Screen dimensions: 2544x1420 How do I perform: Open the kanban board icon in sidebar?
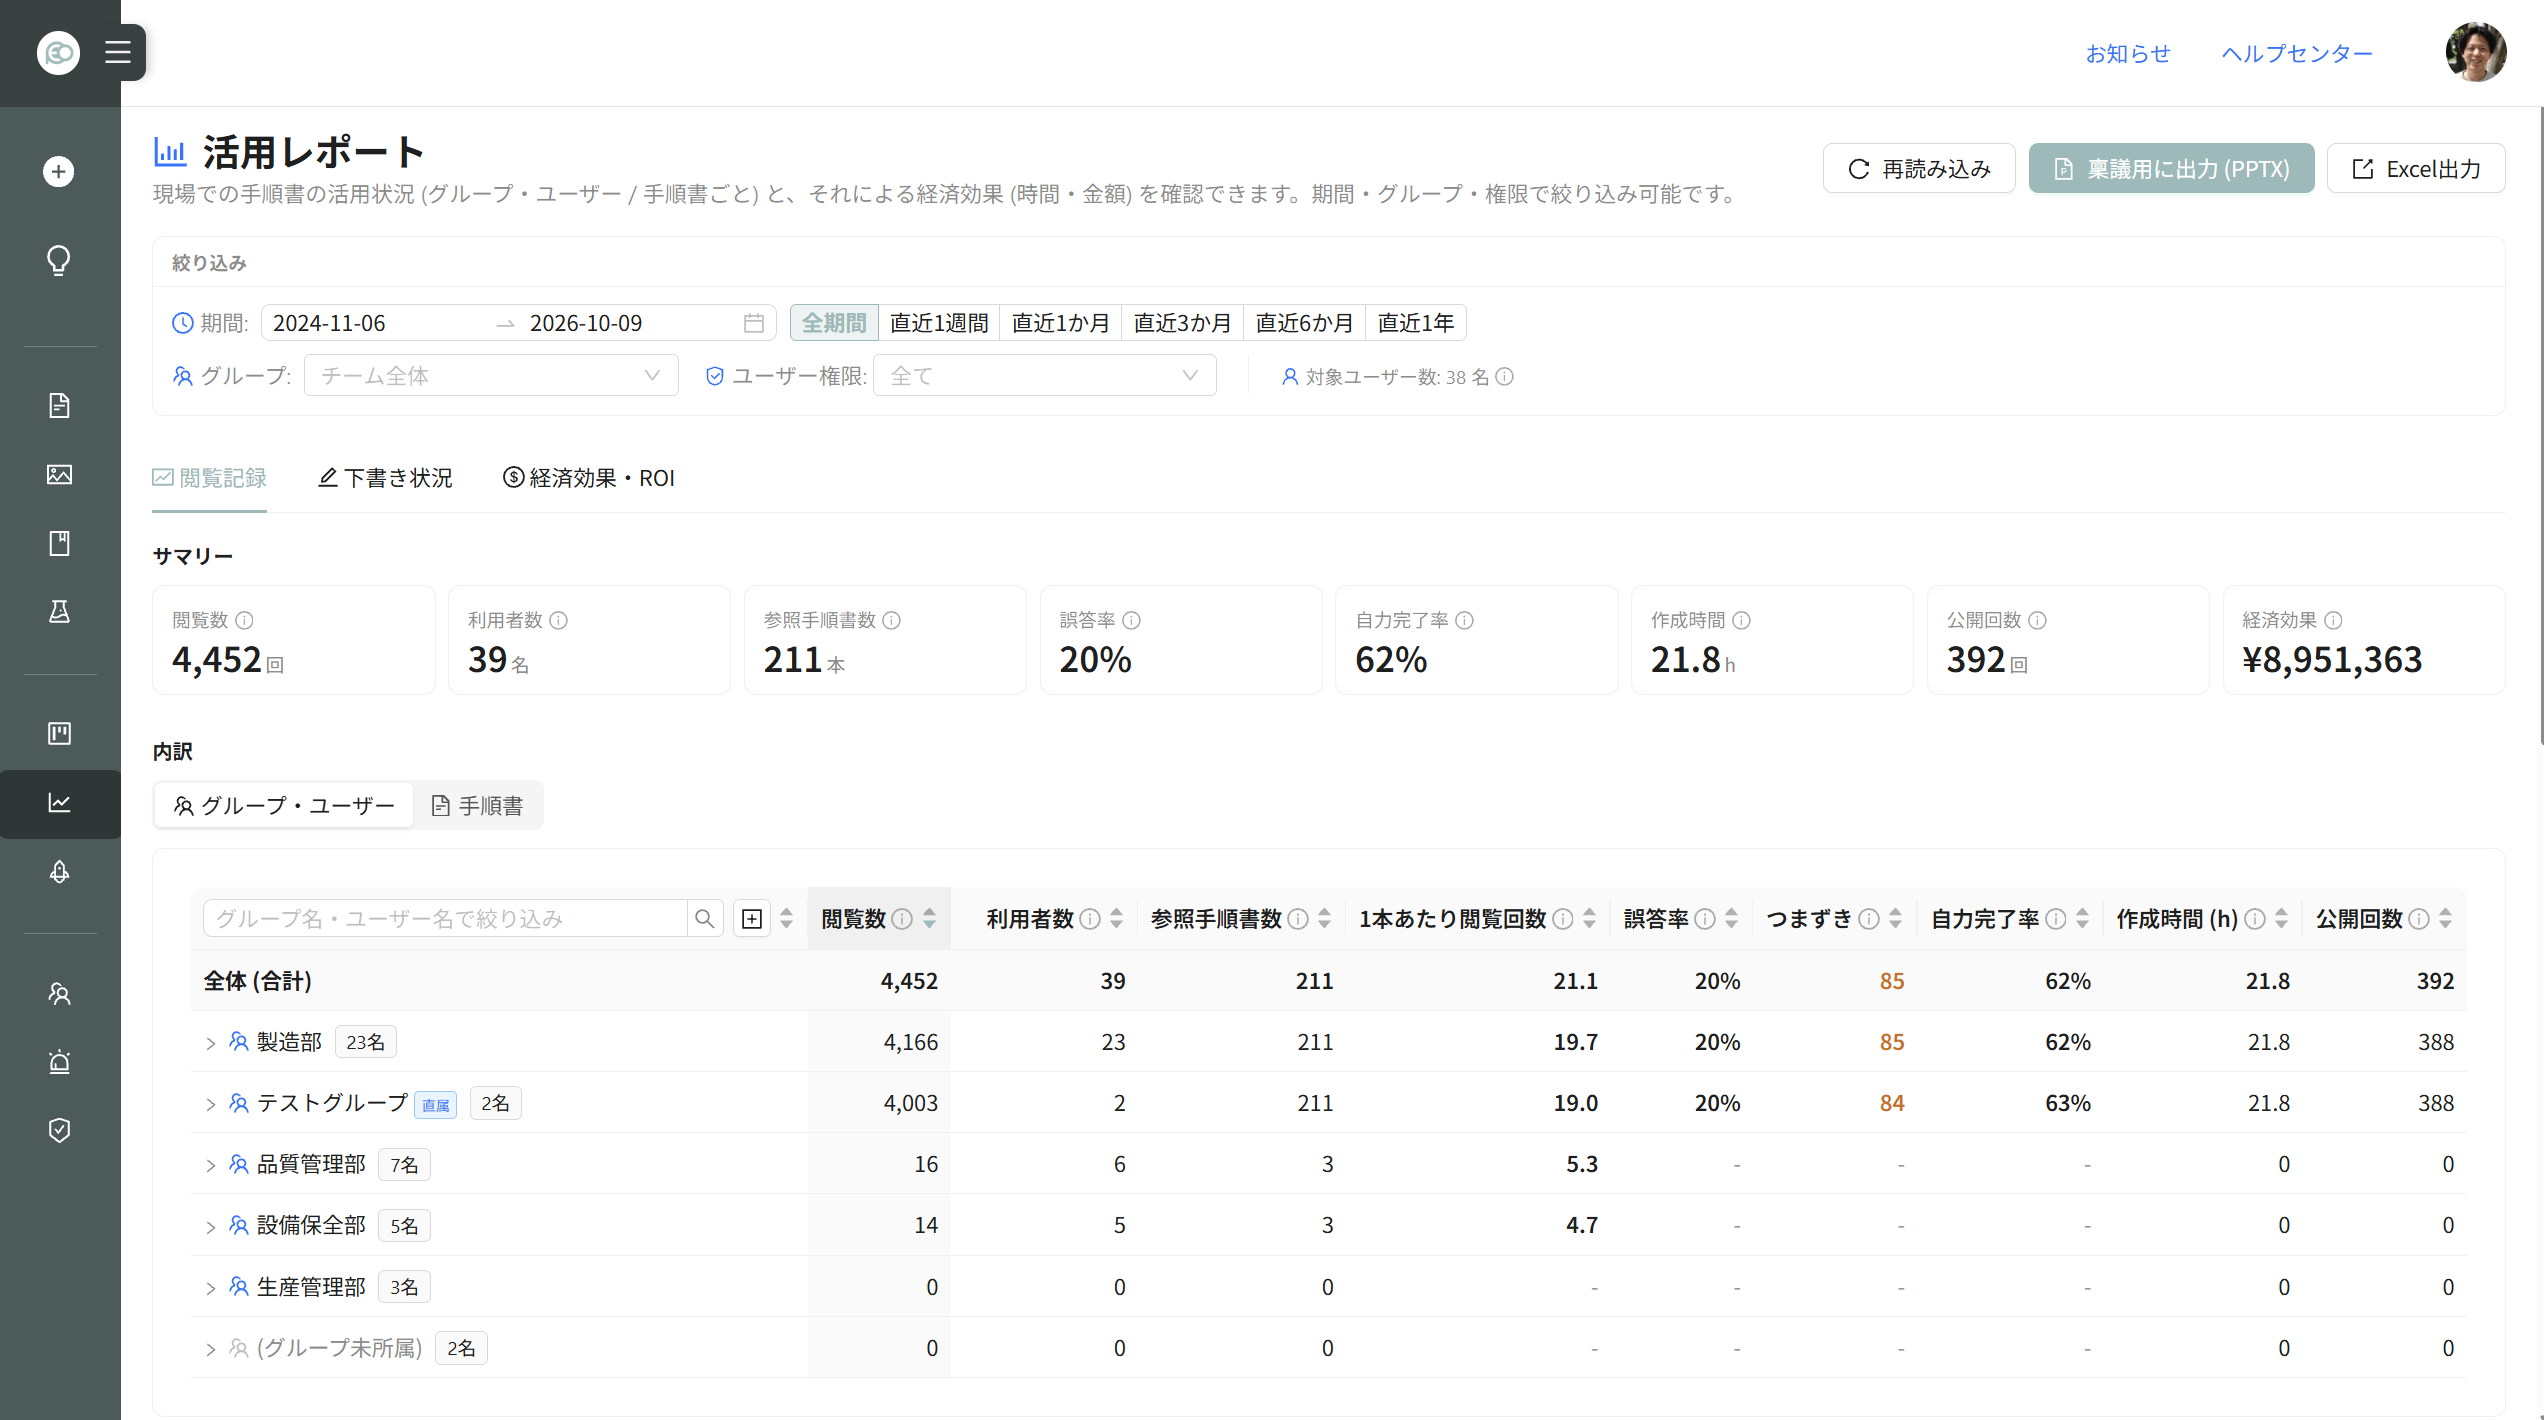click(59, 733)
